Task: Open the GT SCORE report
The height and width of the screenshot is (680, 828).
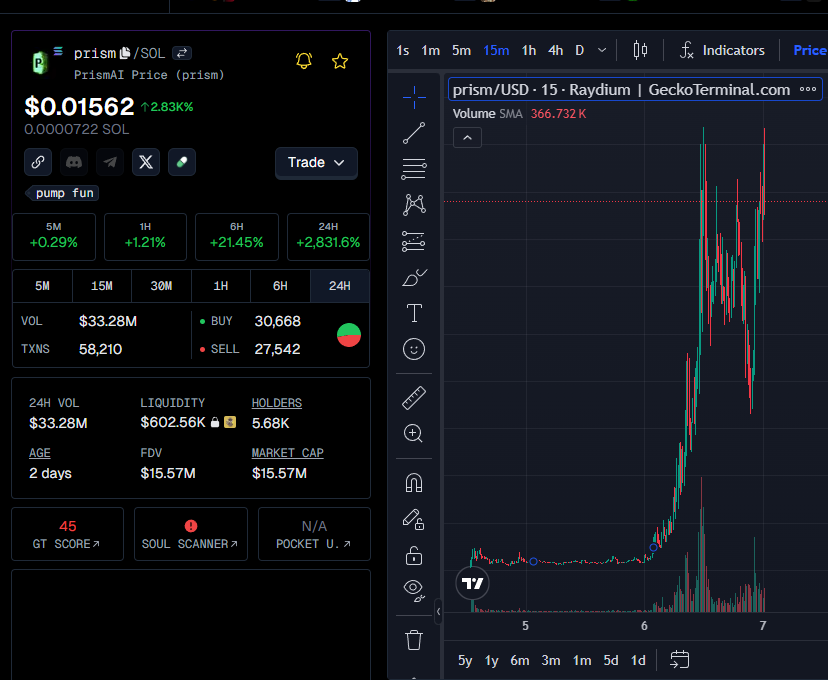Action: pyautogui.click(x=67, y=534)
